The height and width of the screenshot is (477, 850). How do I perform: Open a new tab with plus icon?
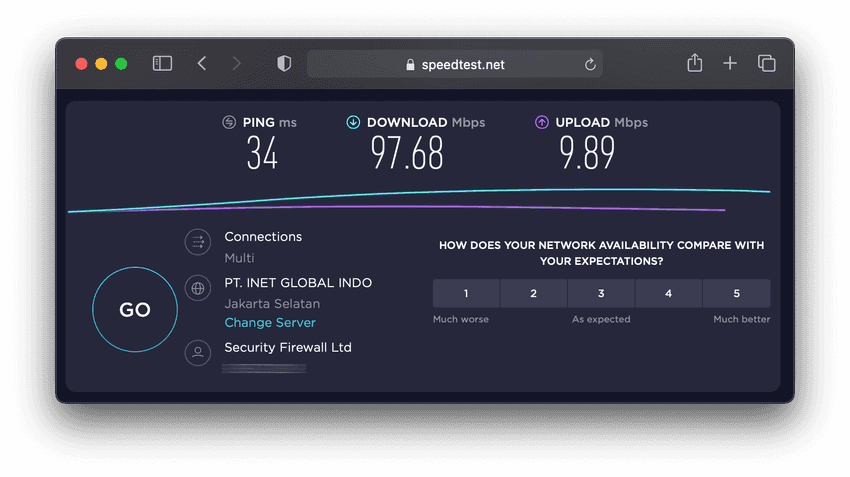point(730,64)
